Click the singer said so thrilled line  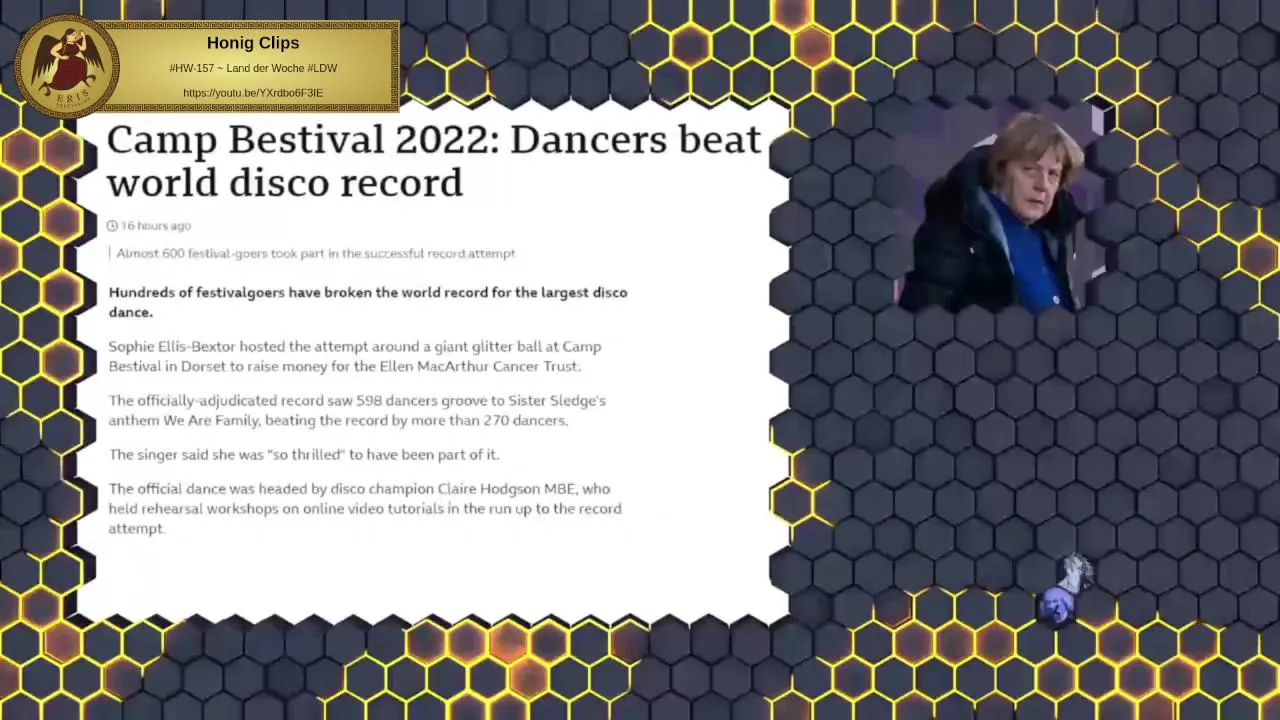pos(304,454)
